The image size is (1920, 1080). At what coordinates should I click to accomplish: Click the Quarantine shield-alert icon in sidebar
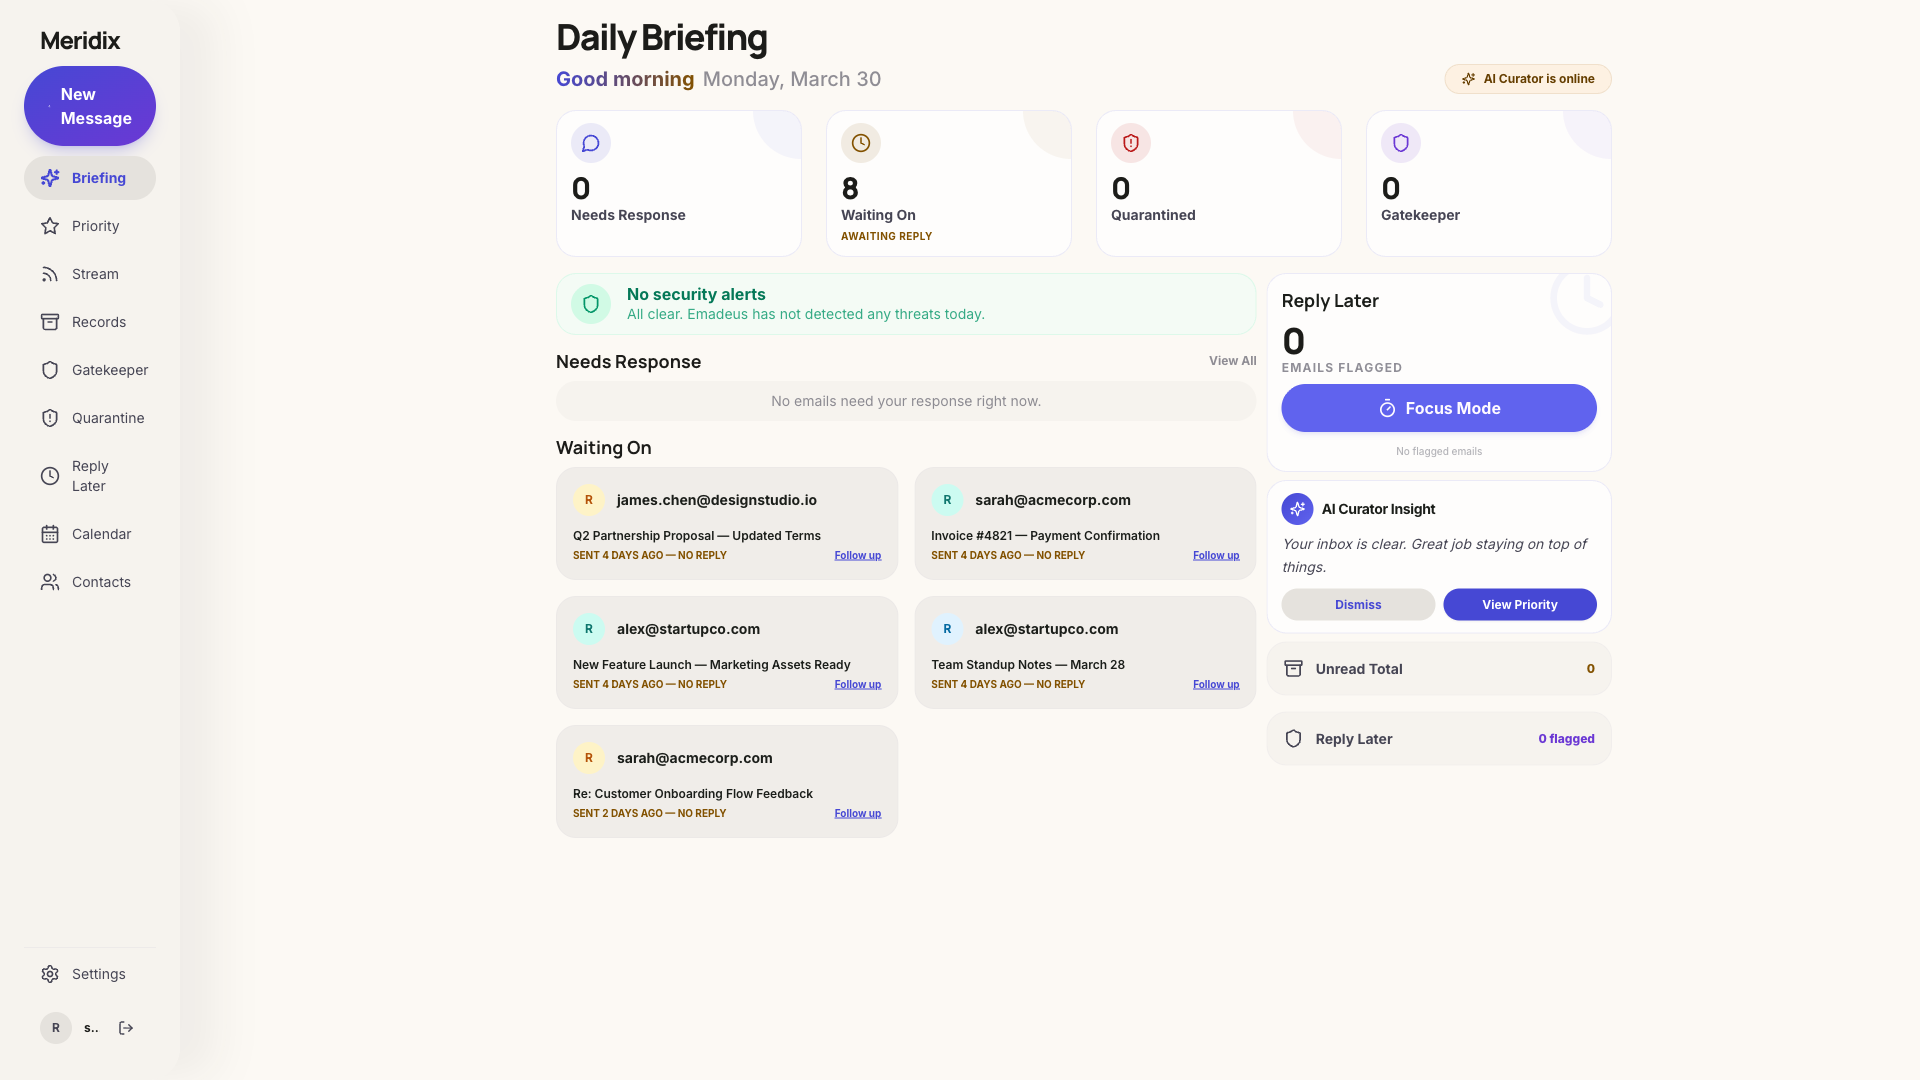pyautogui.click(x=50, y=418)
